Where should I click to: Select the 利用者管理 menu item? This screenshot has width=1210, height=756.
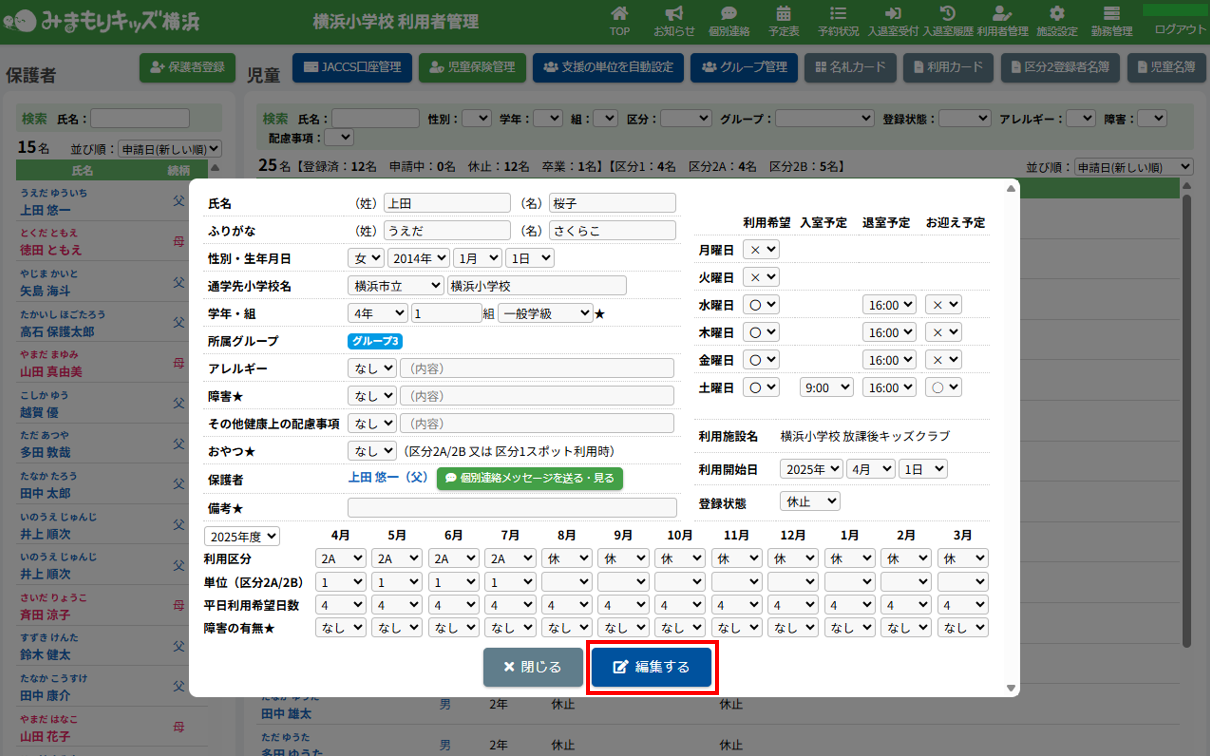pos(1002,20)
